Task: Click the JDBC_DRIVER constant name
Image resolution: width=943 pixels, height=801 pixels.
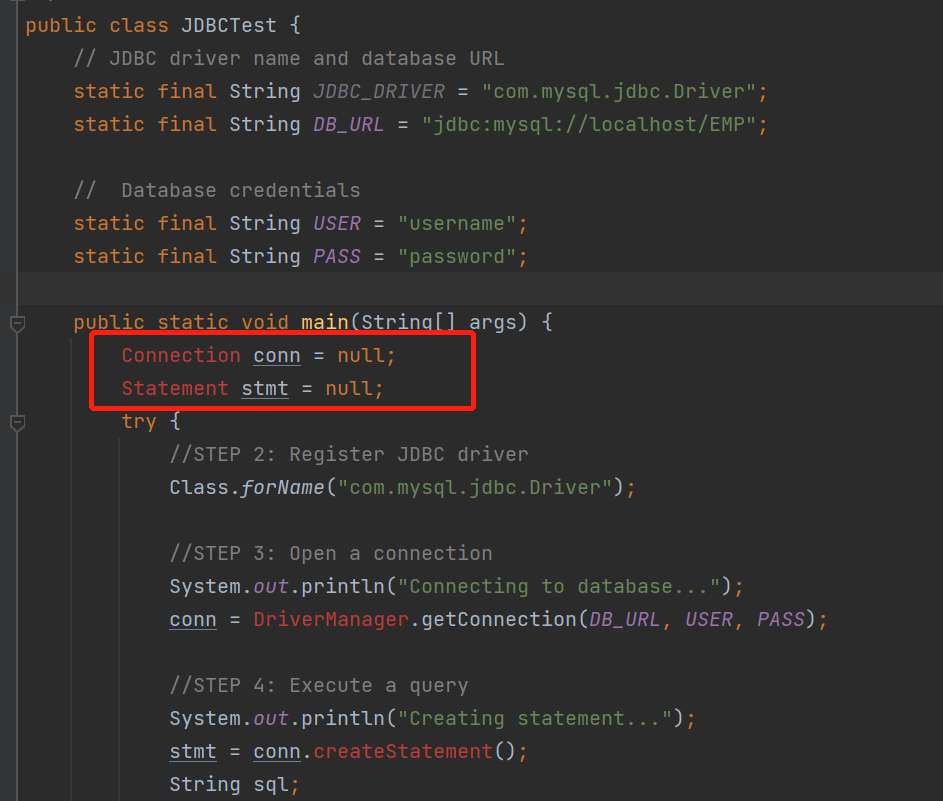Action: pos(378,91)
